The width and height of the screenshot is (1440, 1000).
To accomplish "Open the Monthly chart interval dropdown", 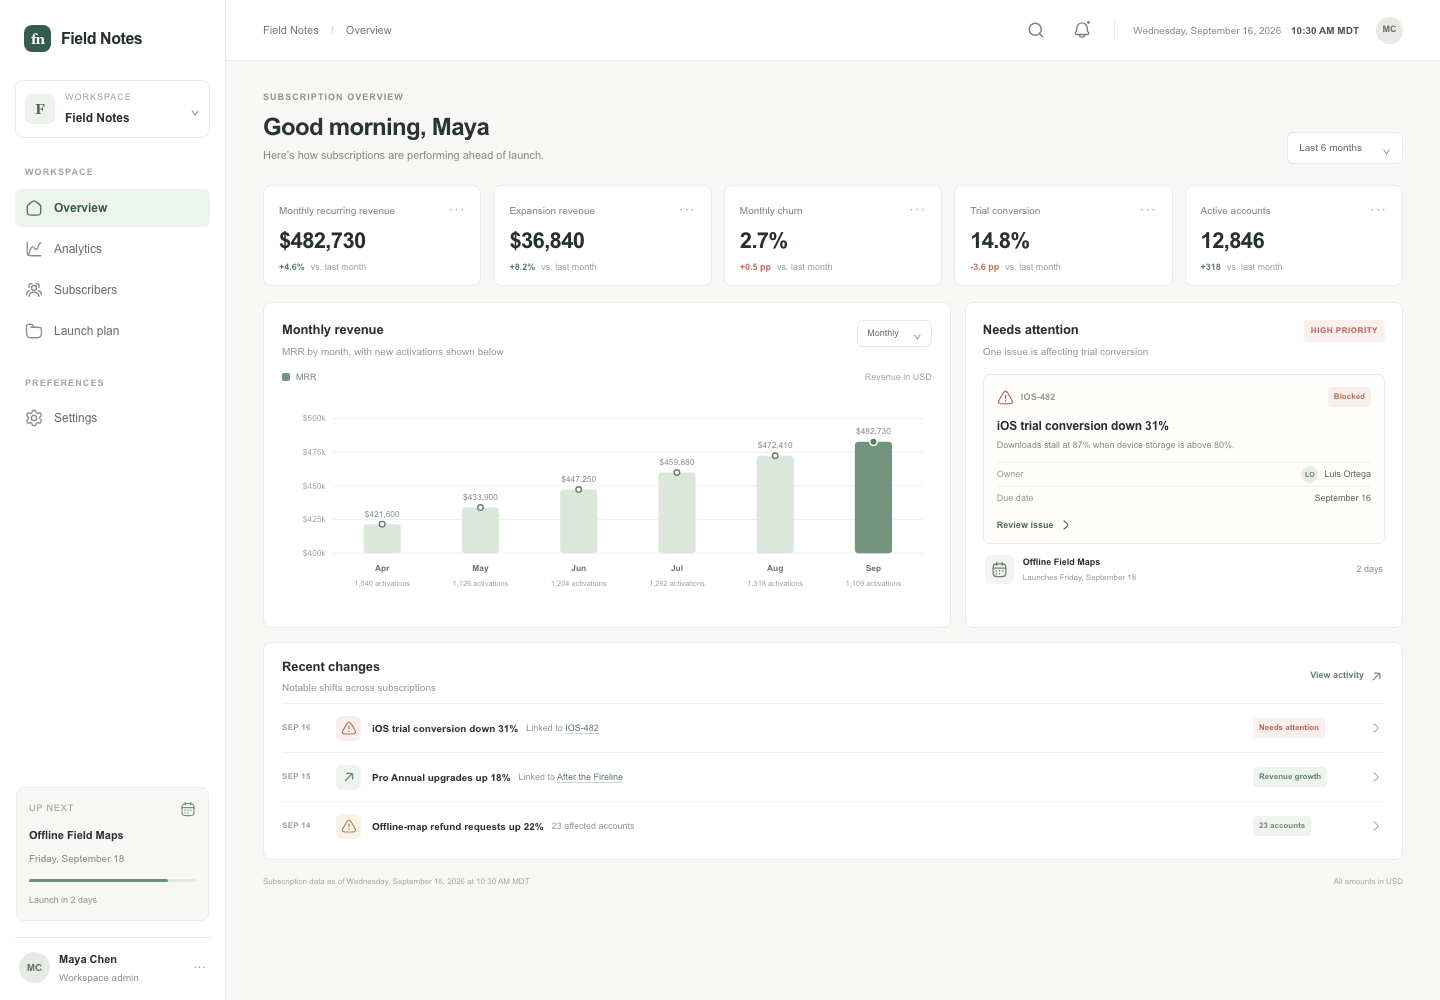I will point(894,333).
